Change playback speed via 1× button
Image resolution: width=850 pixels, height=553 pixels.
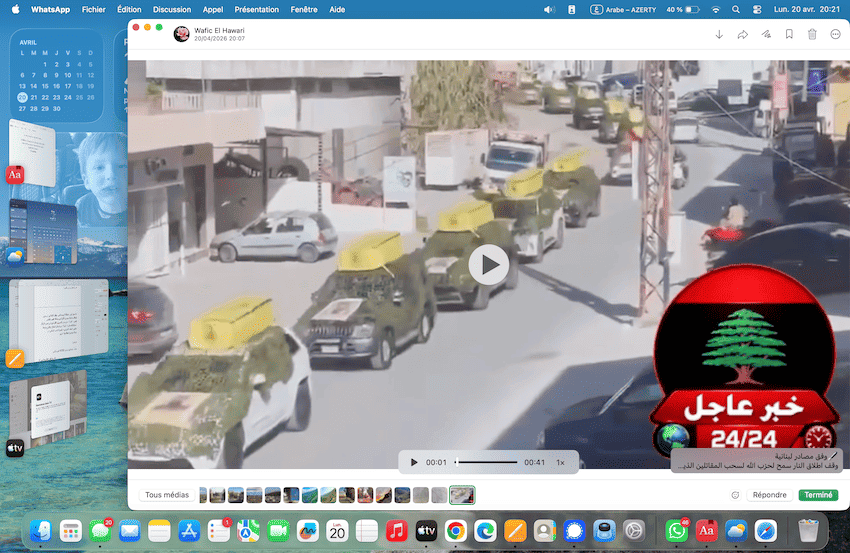560,463
